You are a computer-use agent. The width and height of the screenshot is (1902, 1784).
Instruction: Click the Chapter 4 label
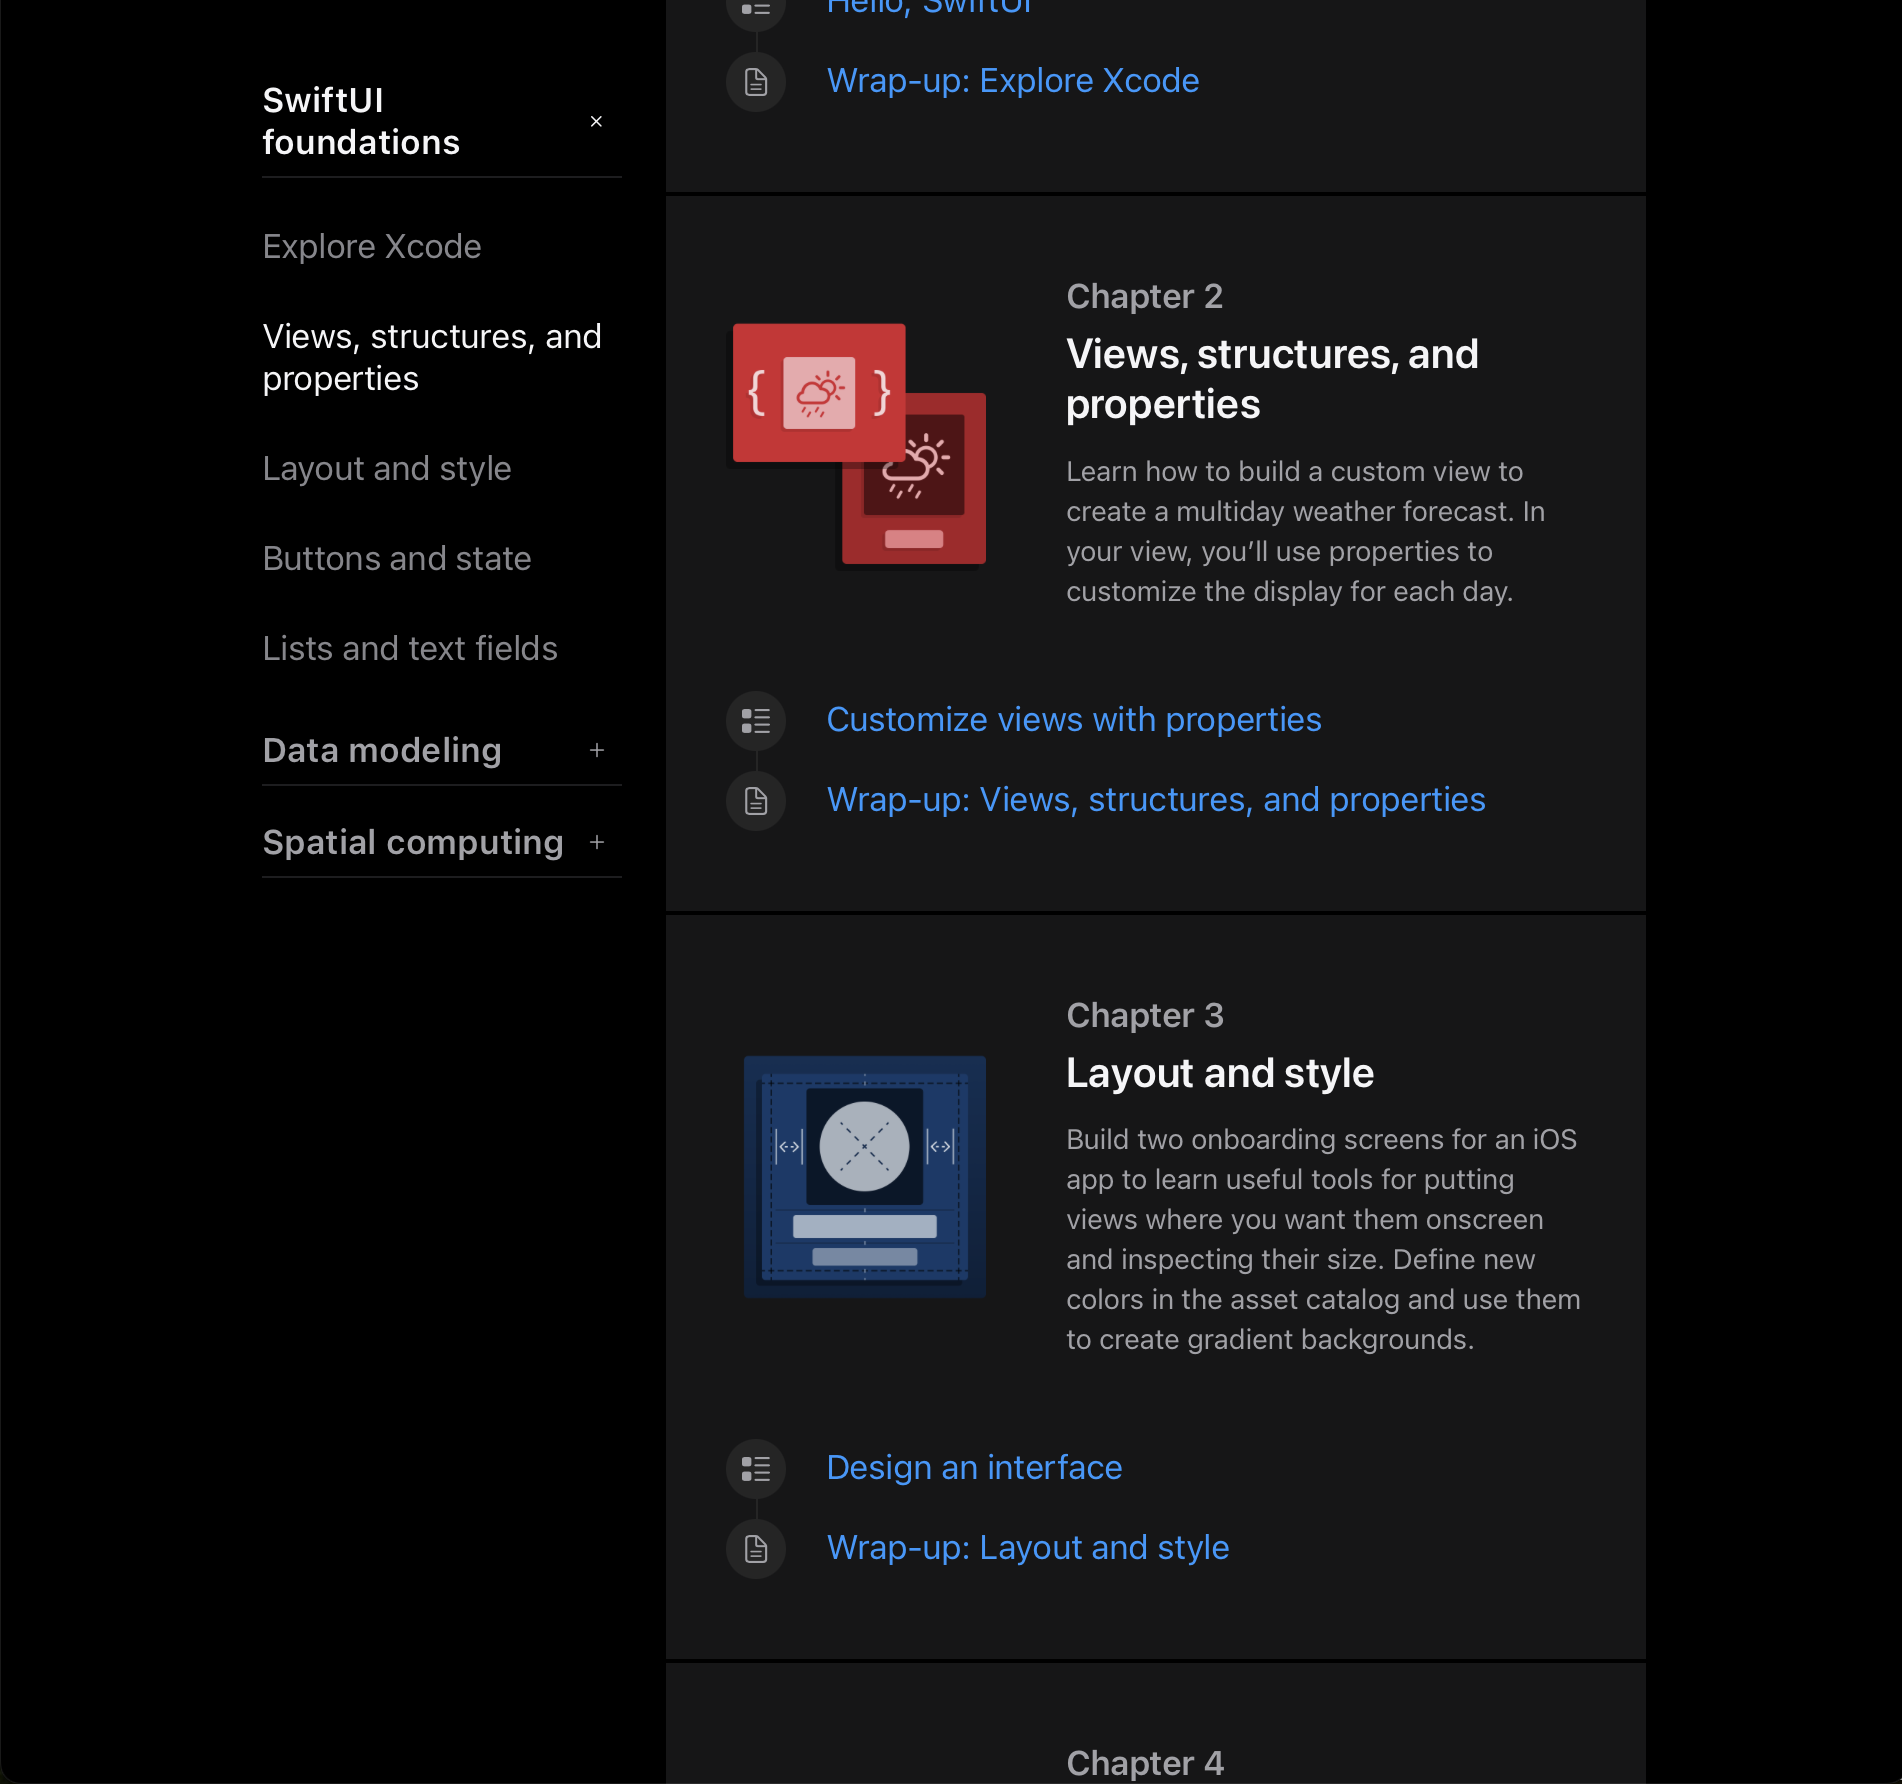click(1145, 1763)
